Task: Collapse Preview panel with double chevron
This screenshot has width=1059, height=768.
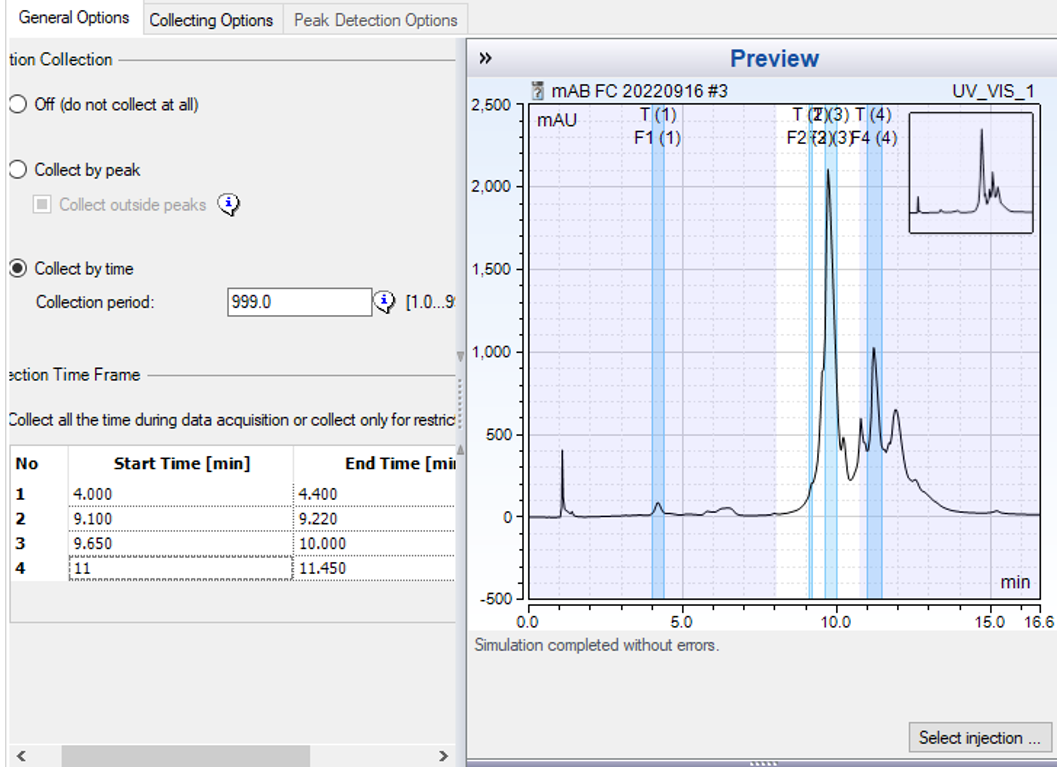Action: tap(485, 58)
